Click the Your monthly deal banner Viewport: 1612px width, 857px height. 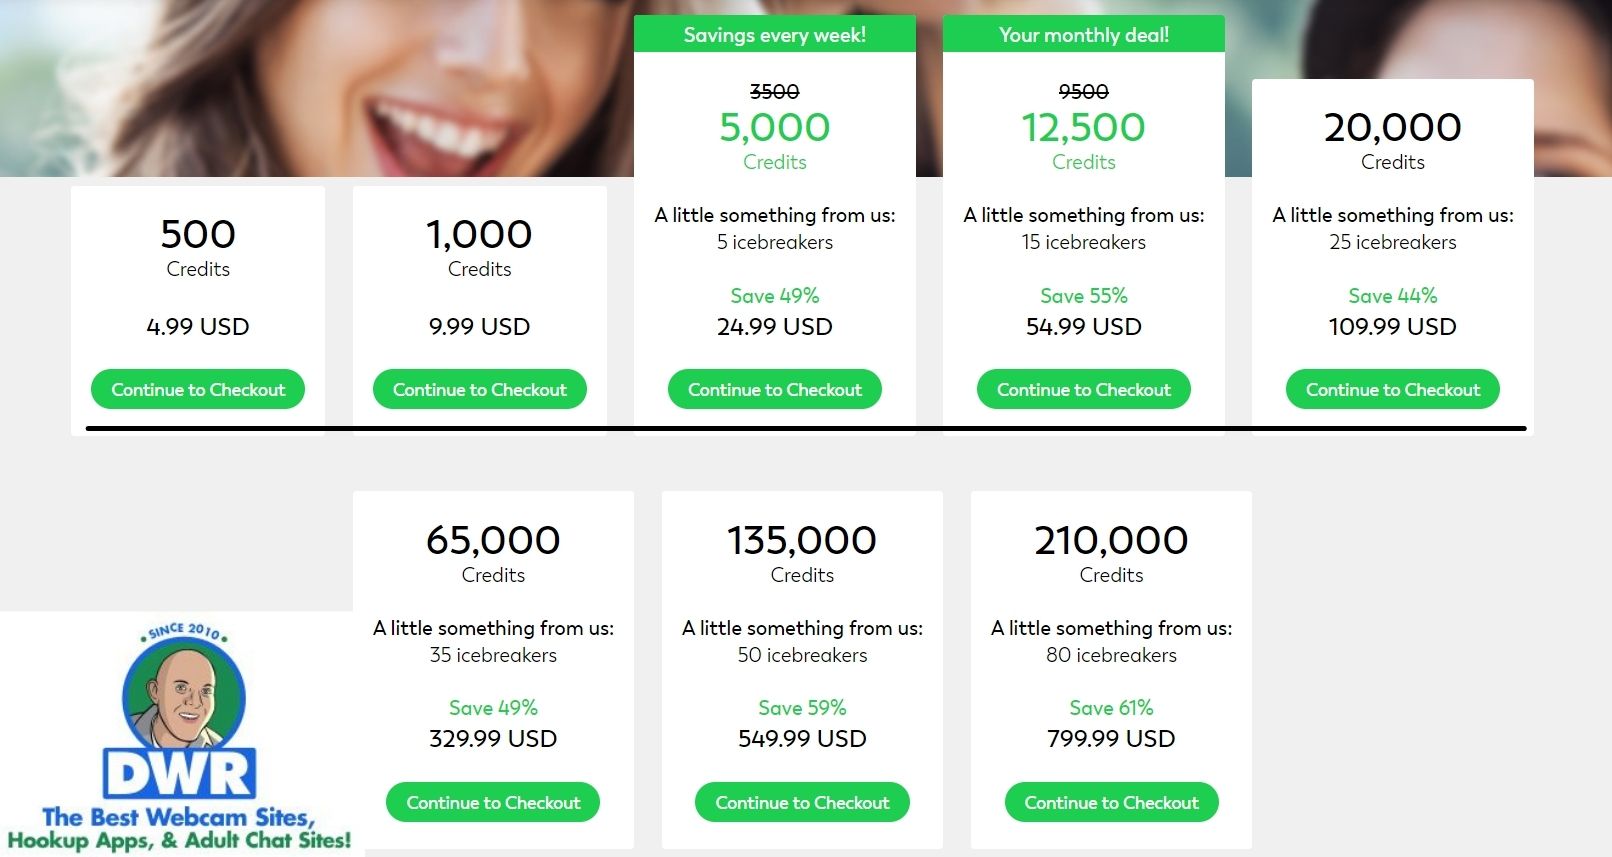1083,35
